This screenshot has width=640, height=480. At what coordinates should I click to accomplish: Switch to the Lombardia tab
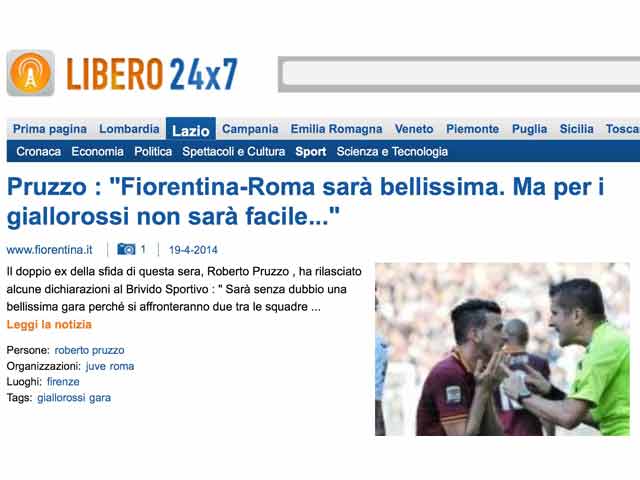coord(129,129)
